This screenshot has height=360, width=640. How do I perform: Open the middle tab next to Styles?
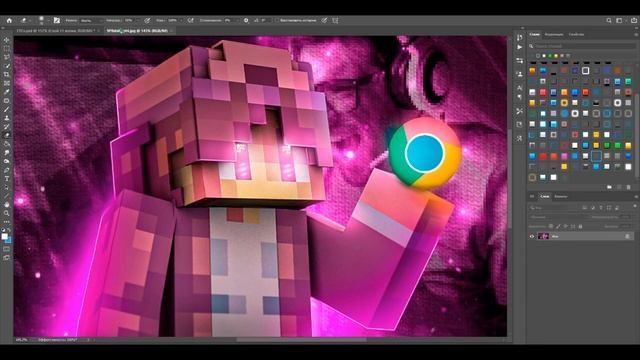tap(554, 34)
